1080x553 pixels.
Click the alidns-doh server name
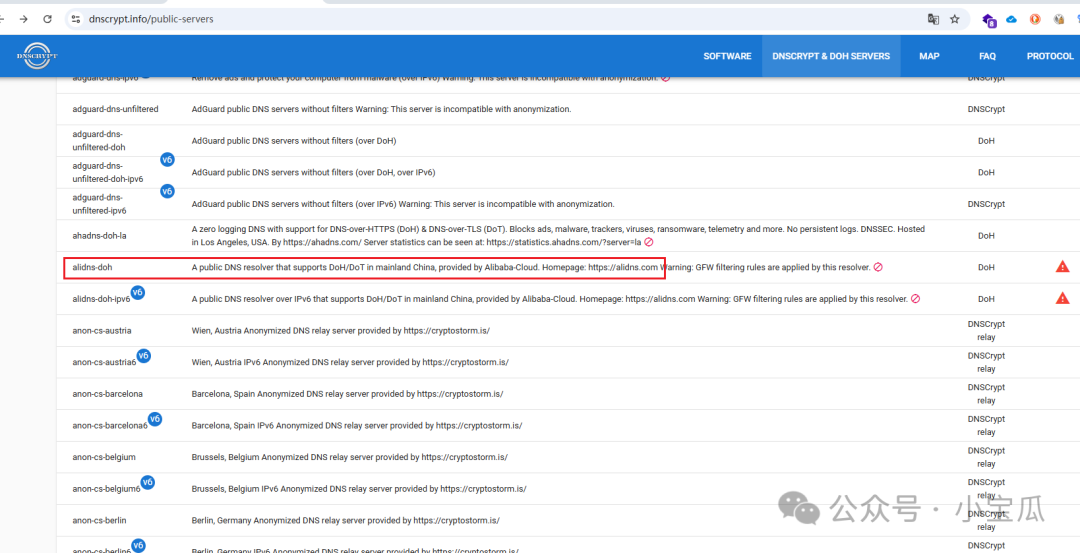92,267
